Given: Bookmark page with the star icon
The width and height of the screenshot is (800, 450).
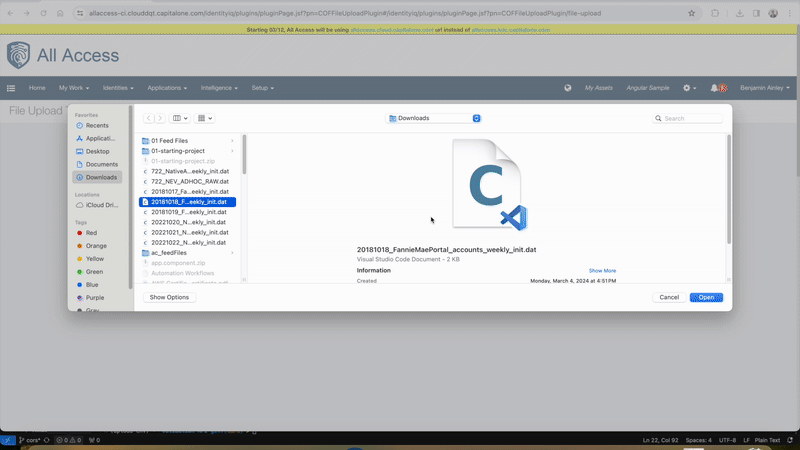Looking at the screenshot, I should pos(691,13).
